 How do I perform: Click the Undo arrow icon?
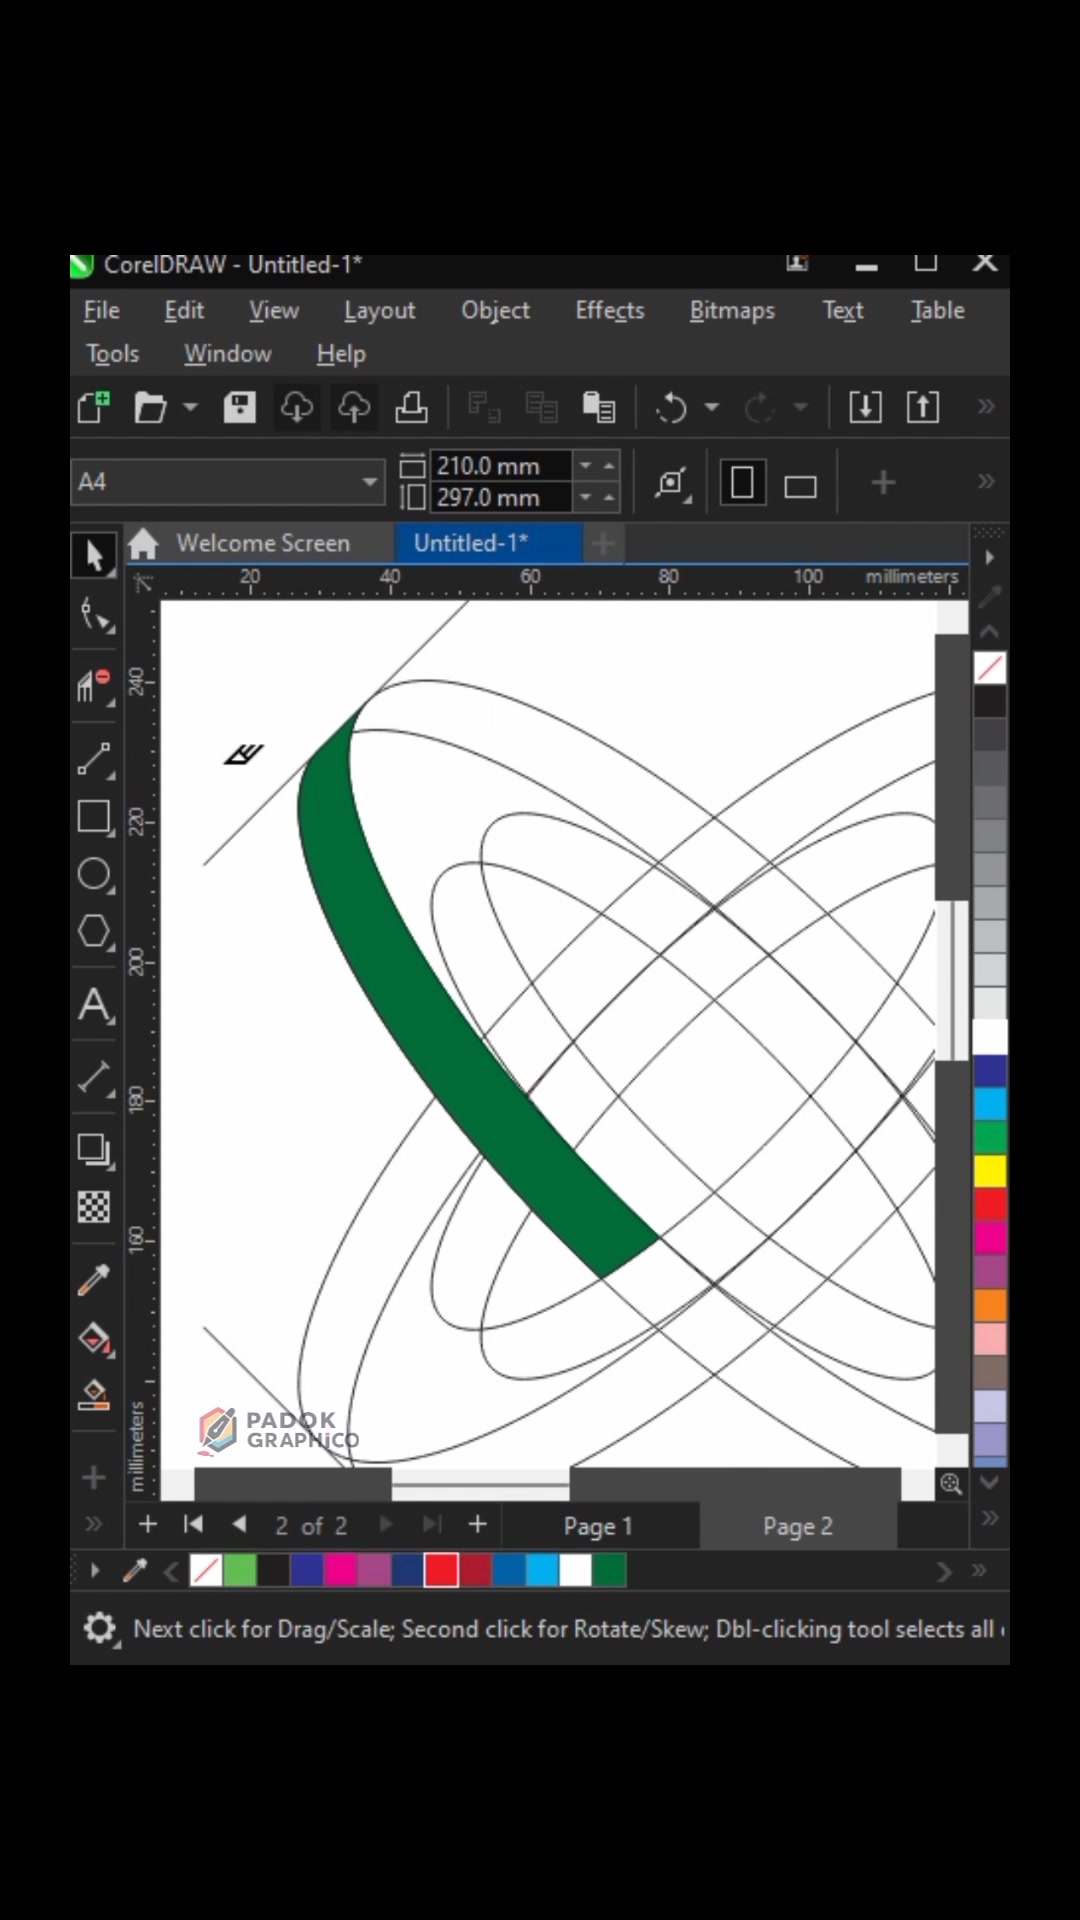[x=672, y=407]
